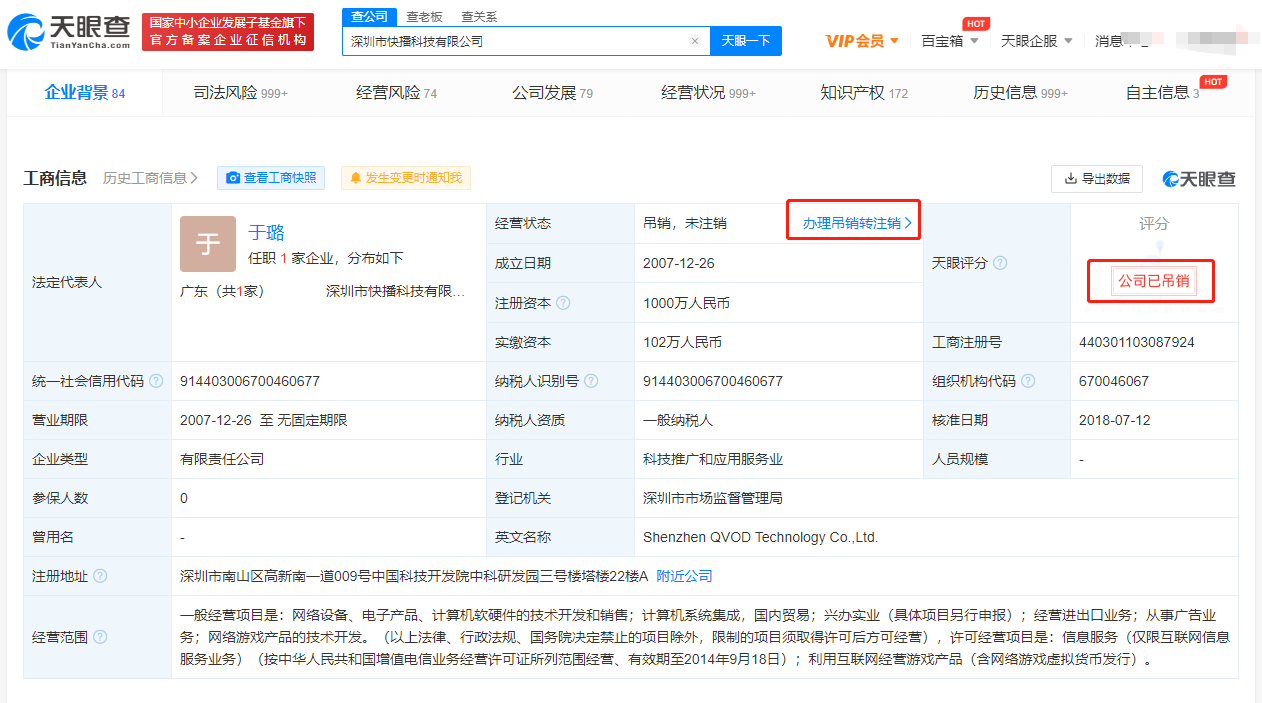The height and width of the screenshot is (703, 1262).
Task: Click help icon next to 组织机构代码
Action: (x=1028, y=381)
